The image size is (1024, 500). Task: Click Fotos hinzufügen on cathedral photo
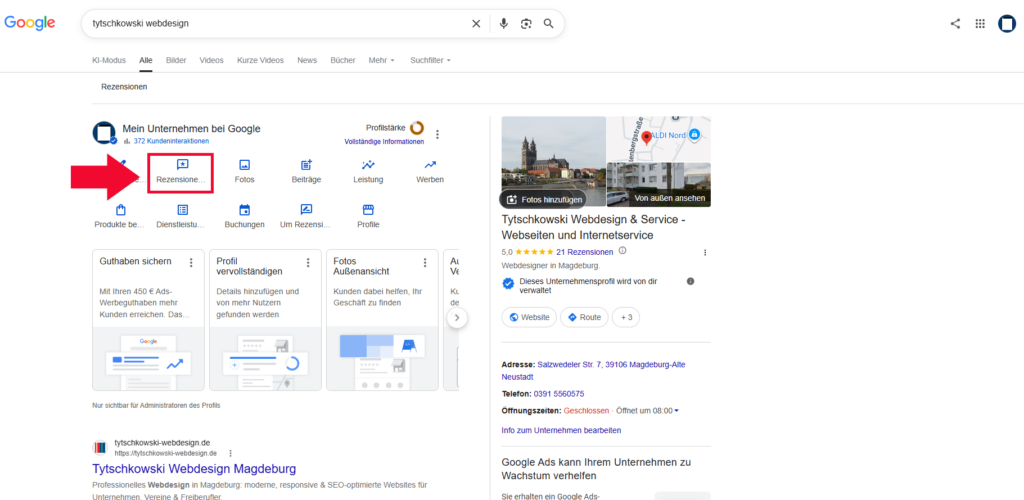pyautogui.click(x=544, y=199)
